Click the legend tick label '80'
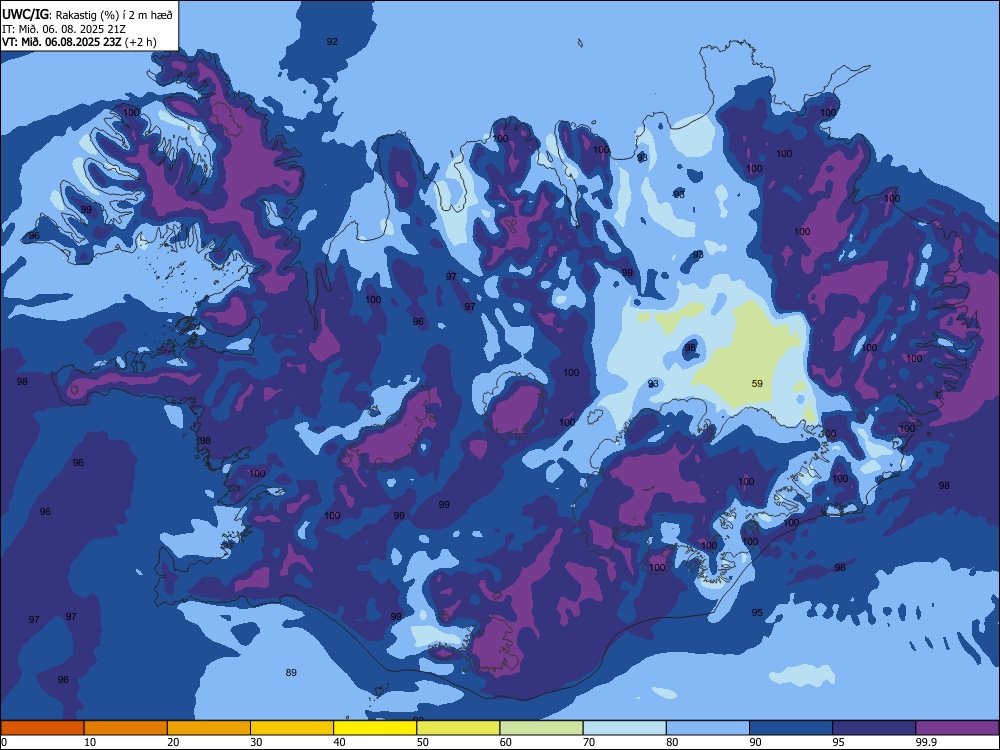Screen dimensions: 1000x750 [672, 742]
